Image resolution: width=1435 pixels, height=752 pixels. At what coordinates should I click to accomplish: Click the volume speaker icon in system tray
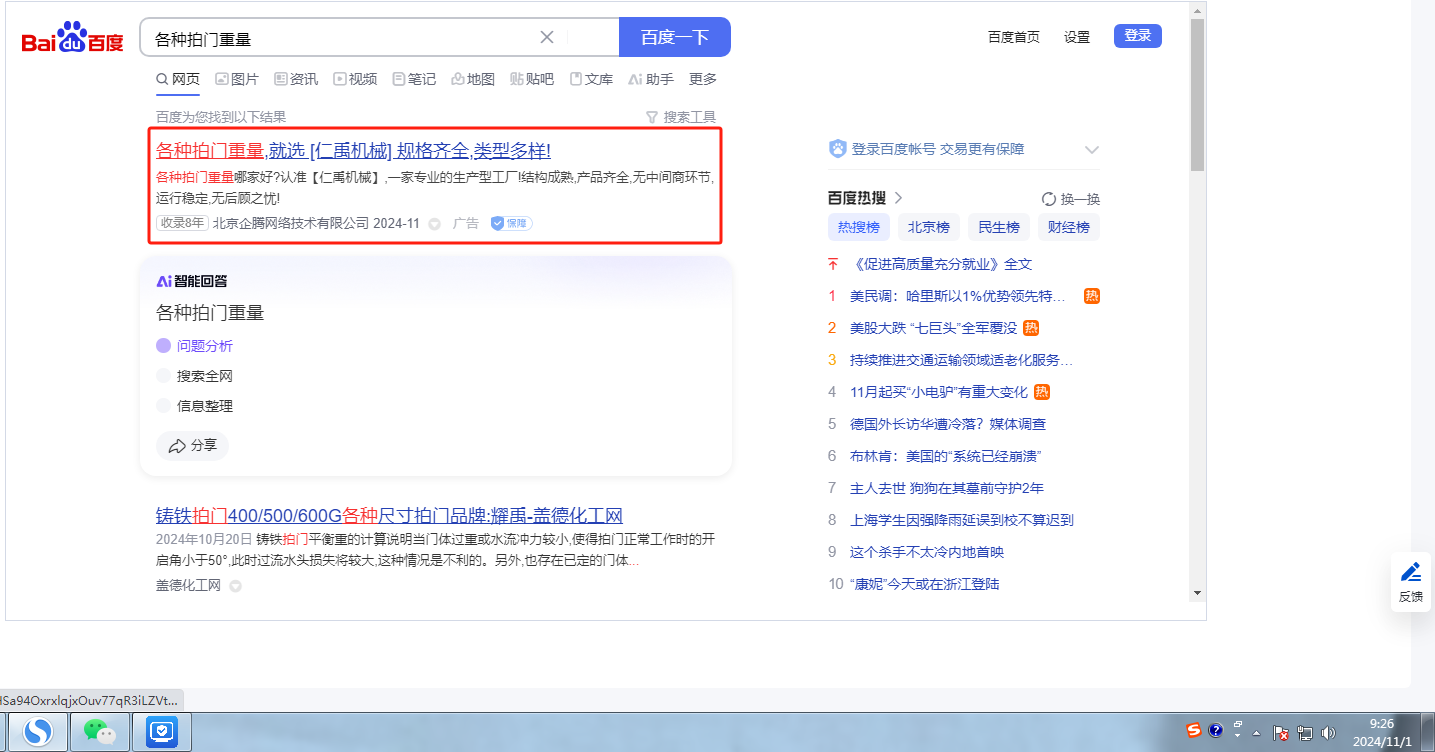(1328, 733)
